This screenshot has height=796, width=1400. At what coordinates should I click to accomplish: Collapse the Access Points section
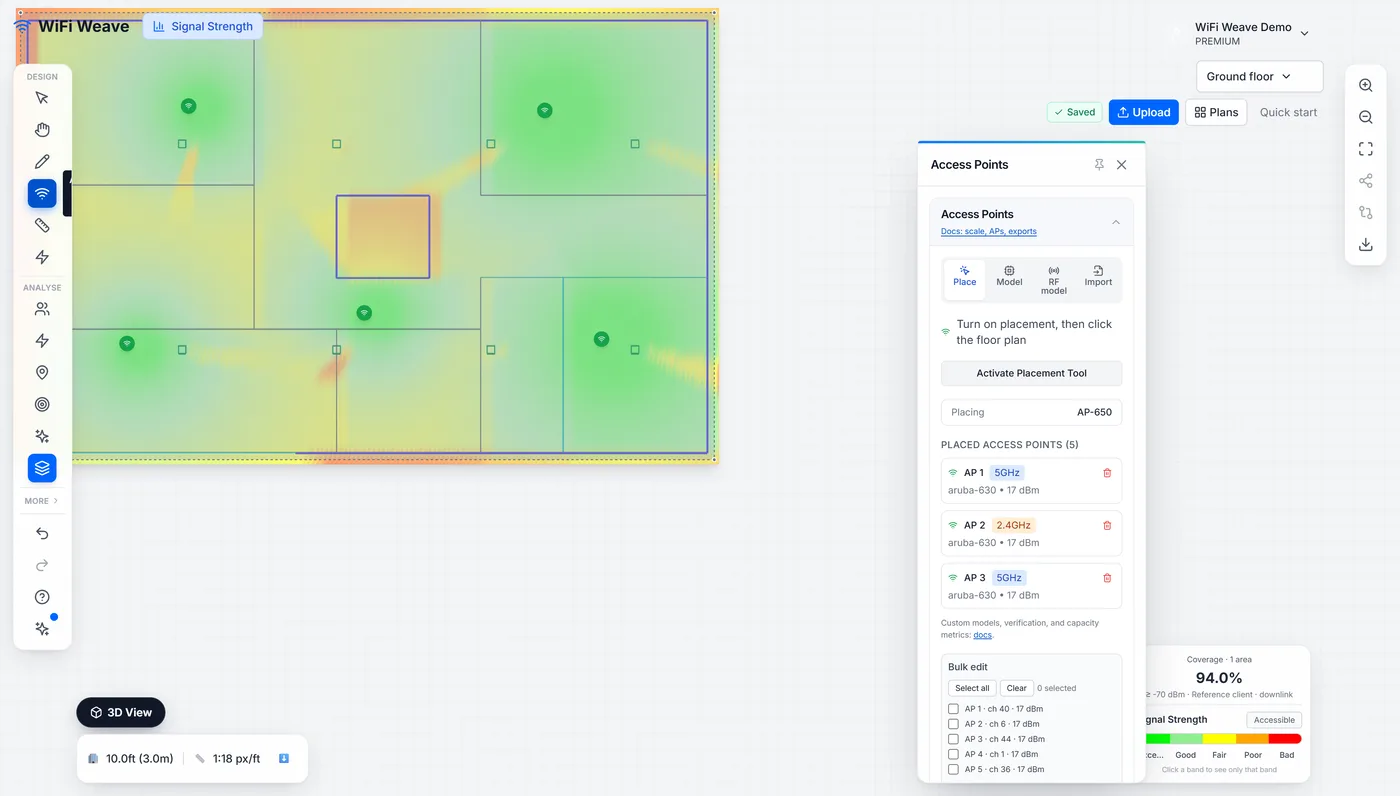[1116, 222]
